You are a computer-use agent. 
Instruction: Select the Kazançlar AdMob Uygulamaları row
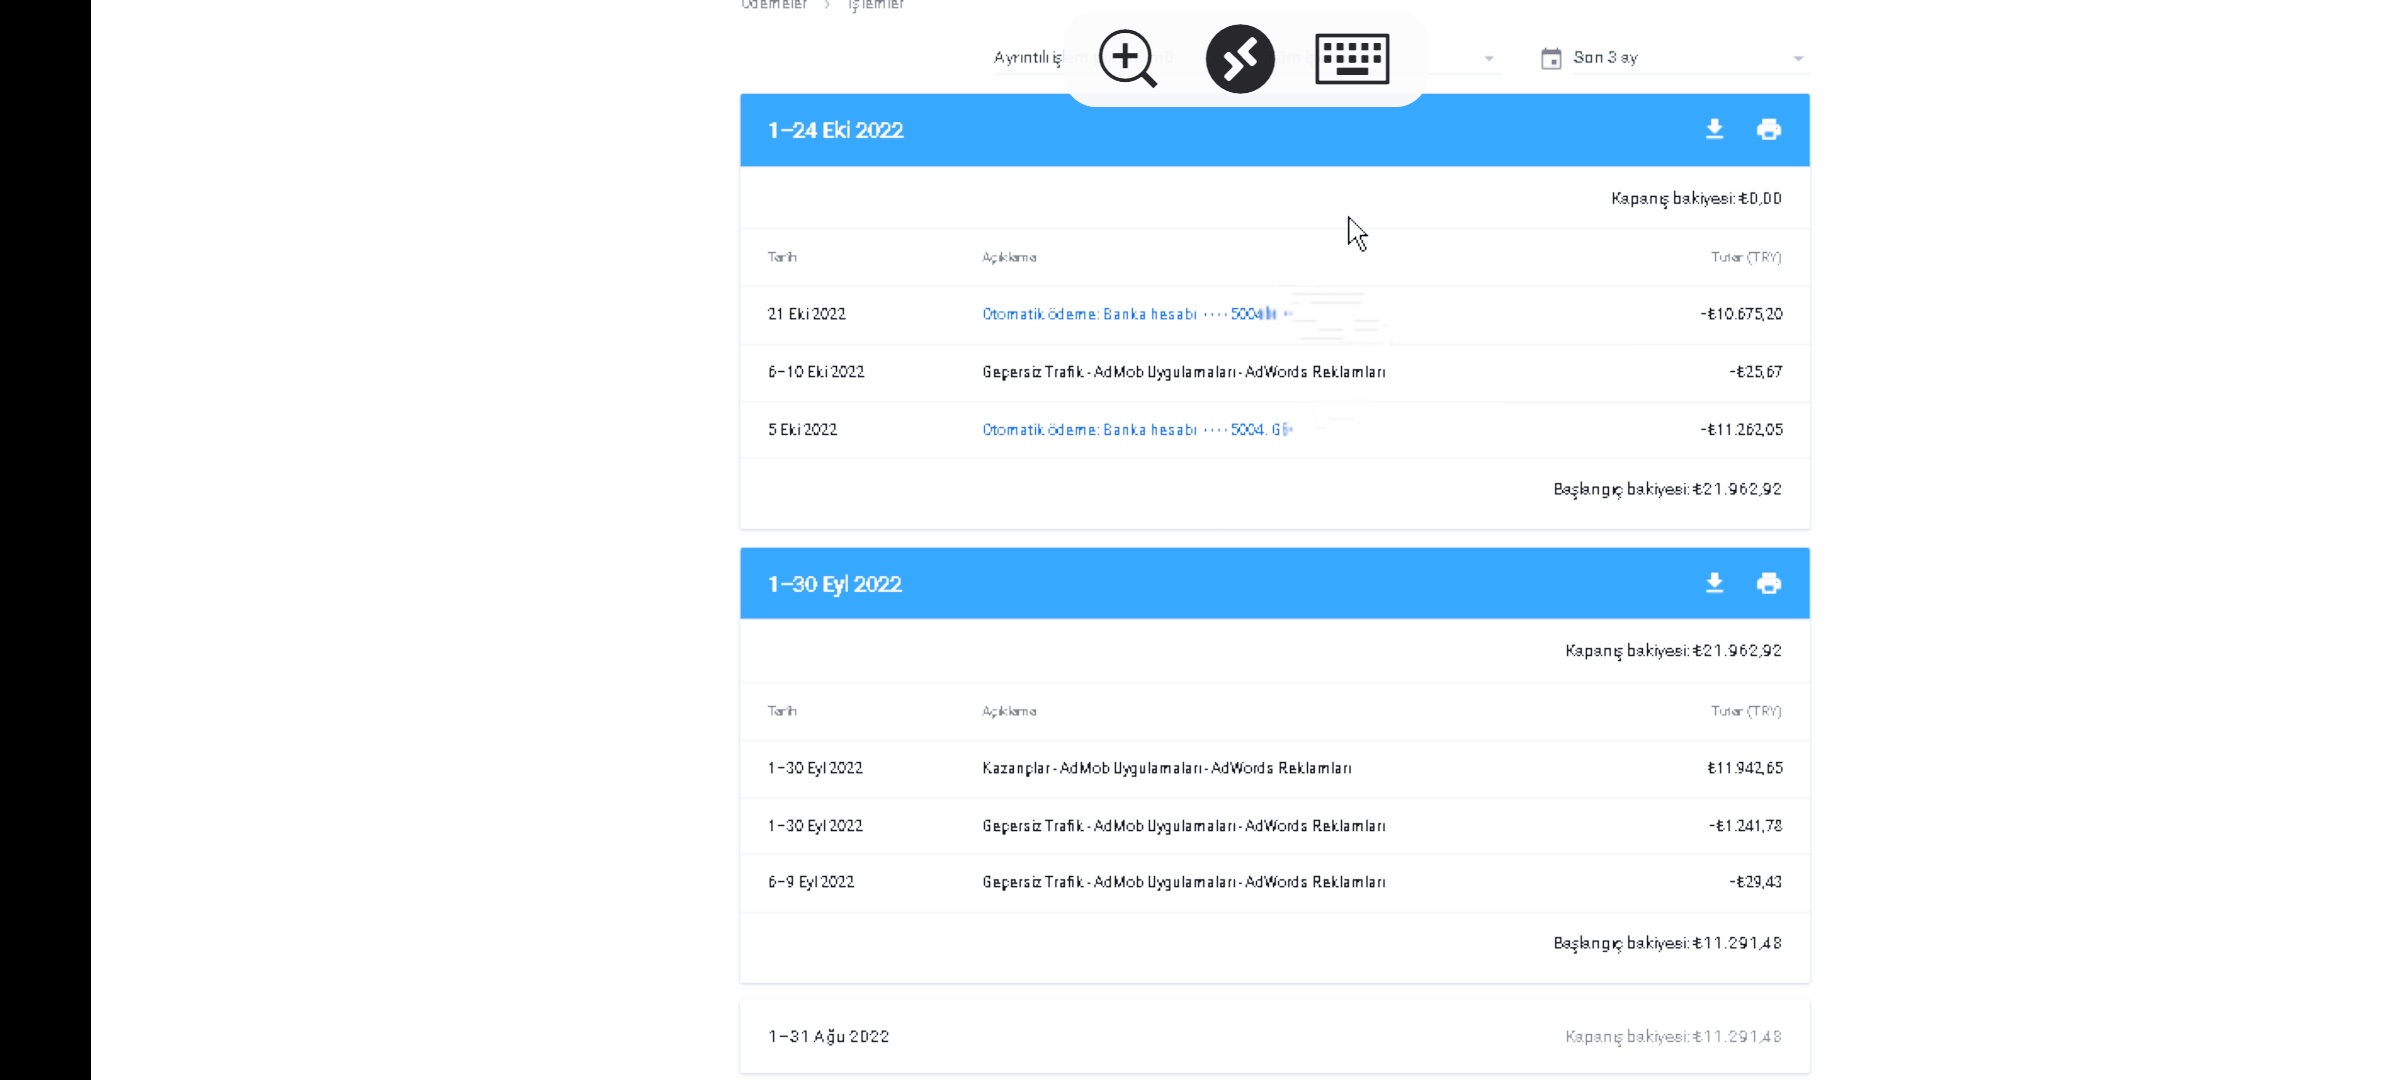[x=1274, y=768]
